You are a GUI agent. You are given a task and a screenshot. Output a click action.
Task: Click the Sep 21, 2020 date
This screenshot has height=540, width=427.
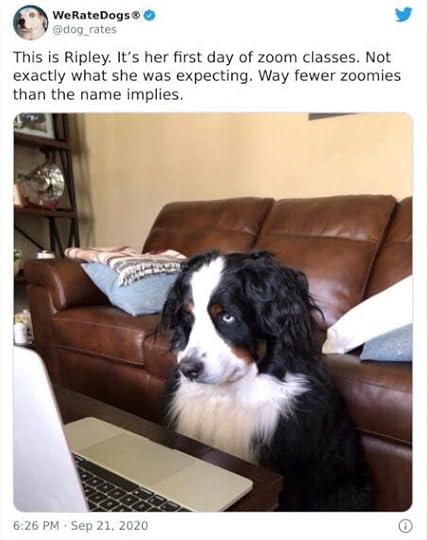coord(110,526)
